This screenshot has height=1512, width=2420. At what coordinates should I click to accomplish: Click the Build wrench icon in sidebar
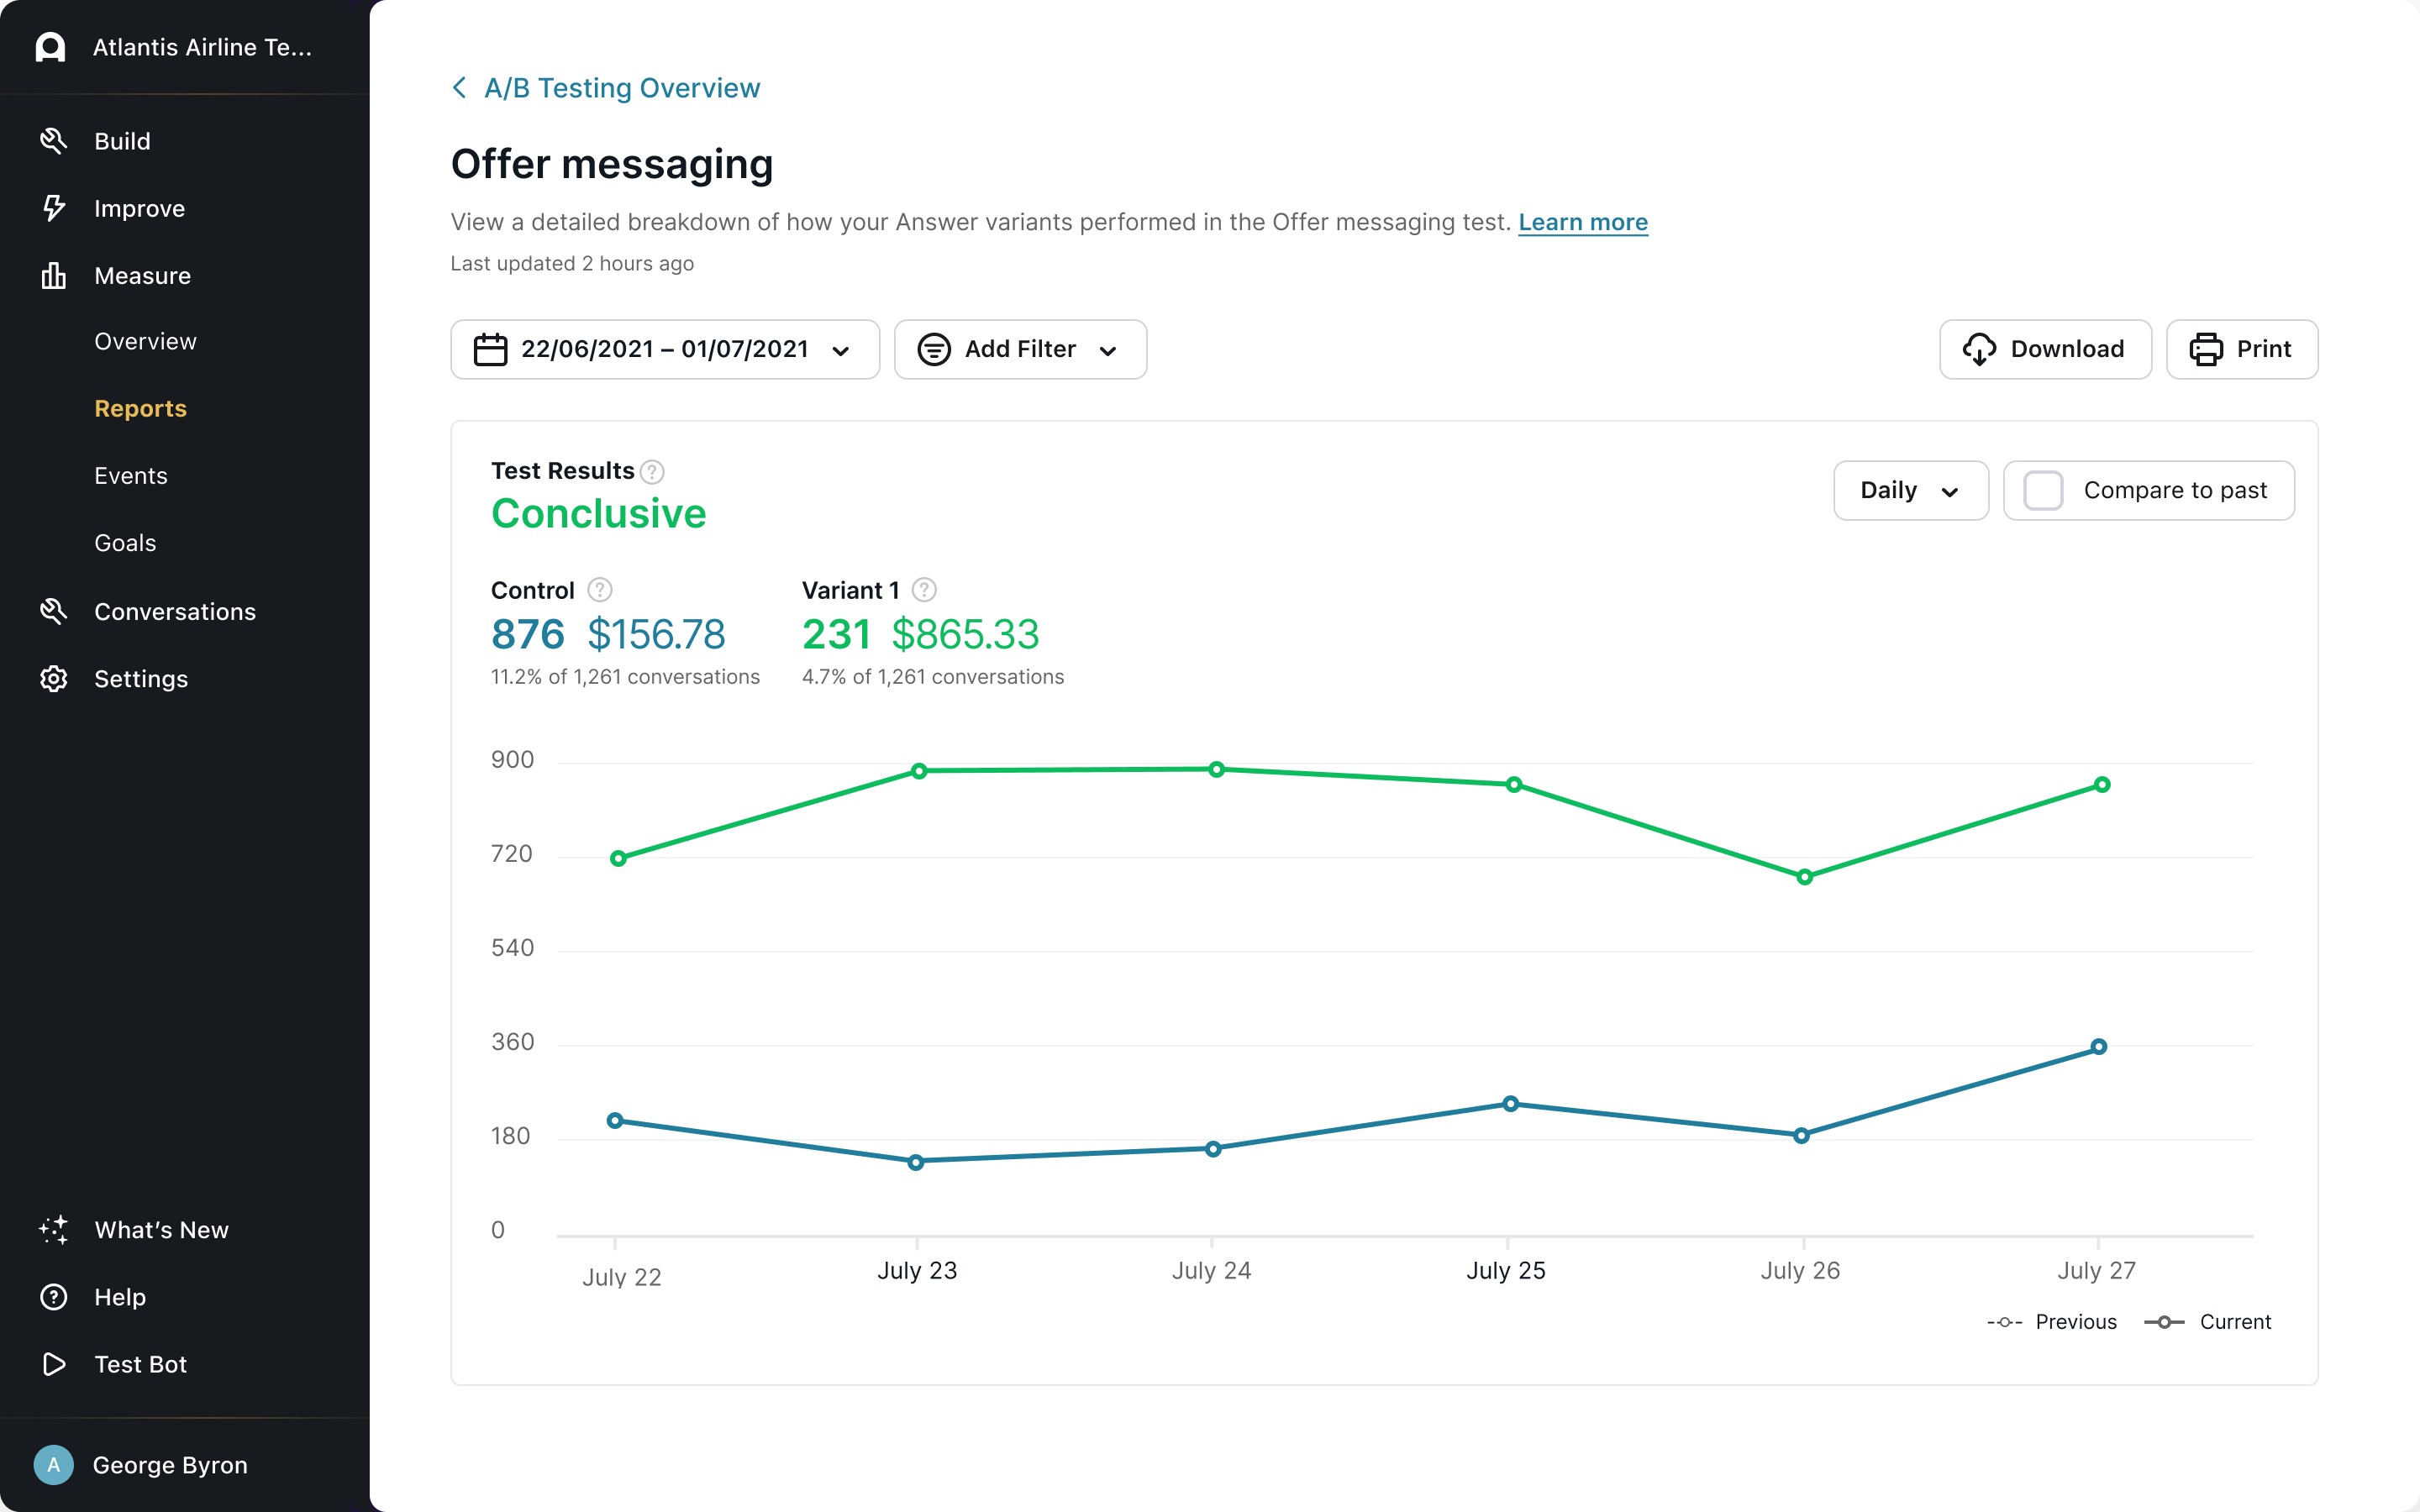point(53,141)
